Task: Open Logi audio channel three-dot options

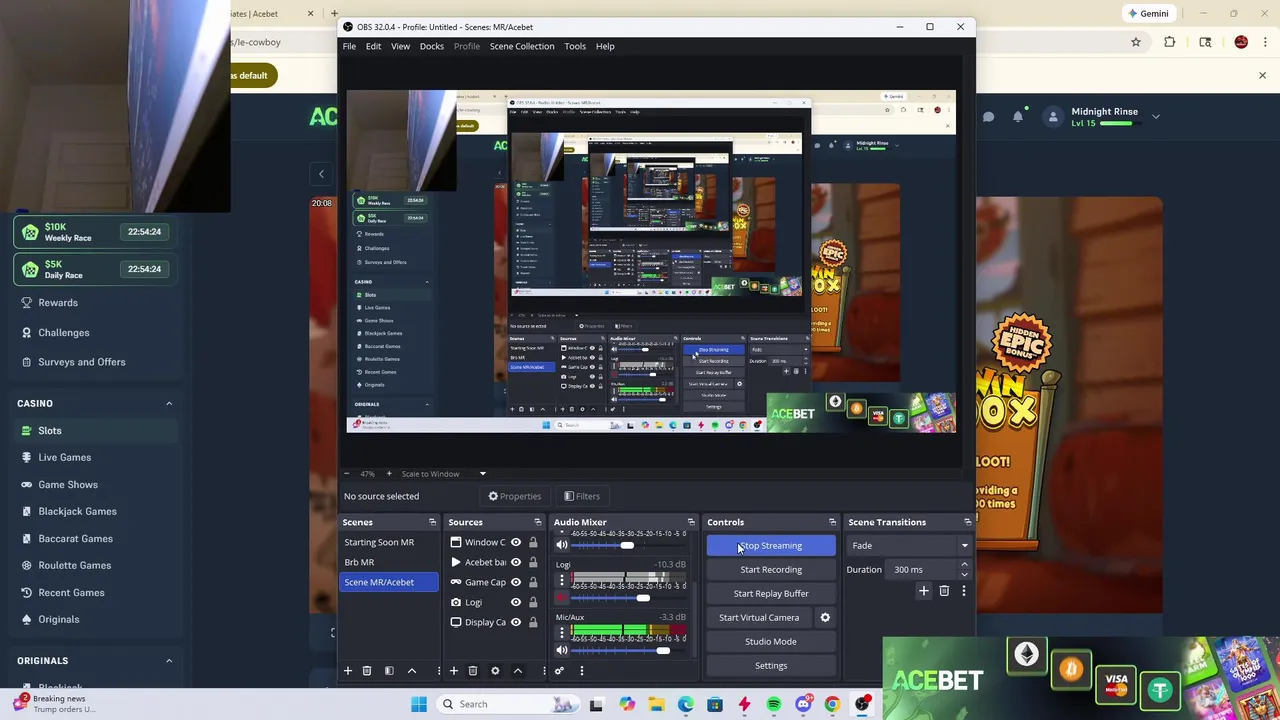Action: point(561,582)
